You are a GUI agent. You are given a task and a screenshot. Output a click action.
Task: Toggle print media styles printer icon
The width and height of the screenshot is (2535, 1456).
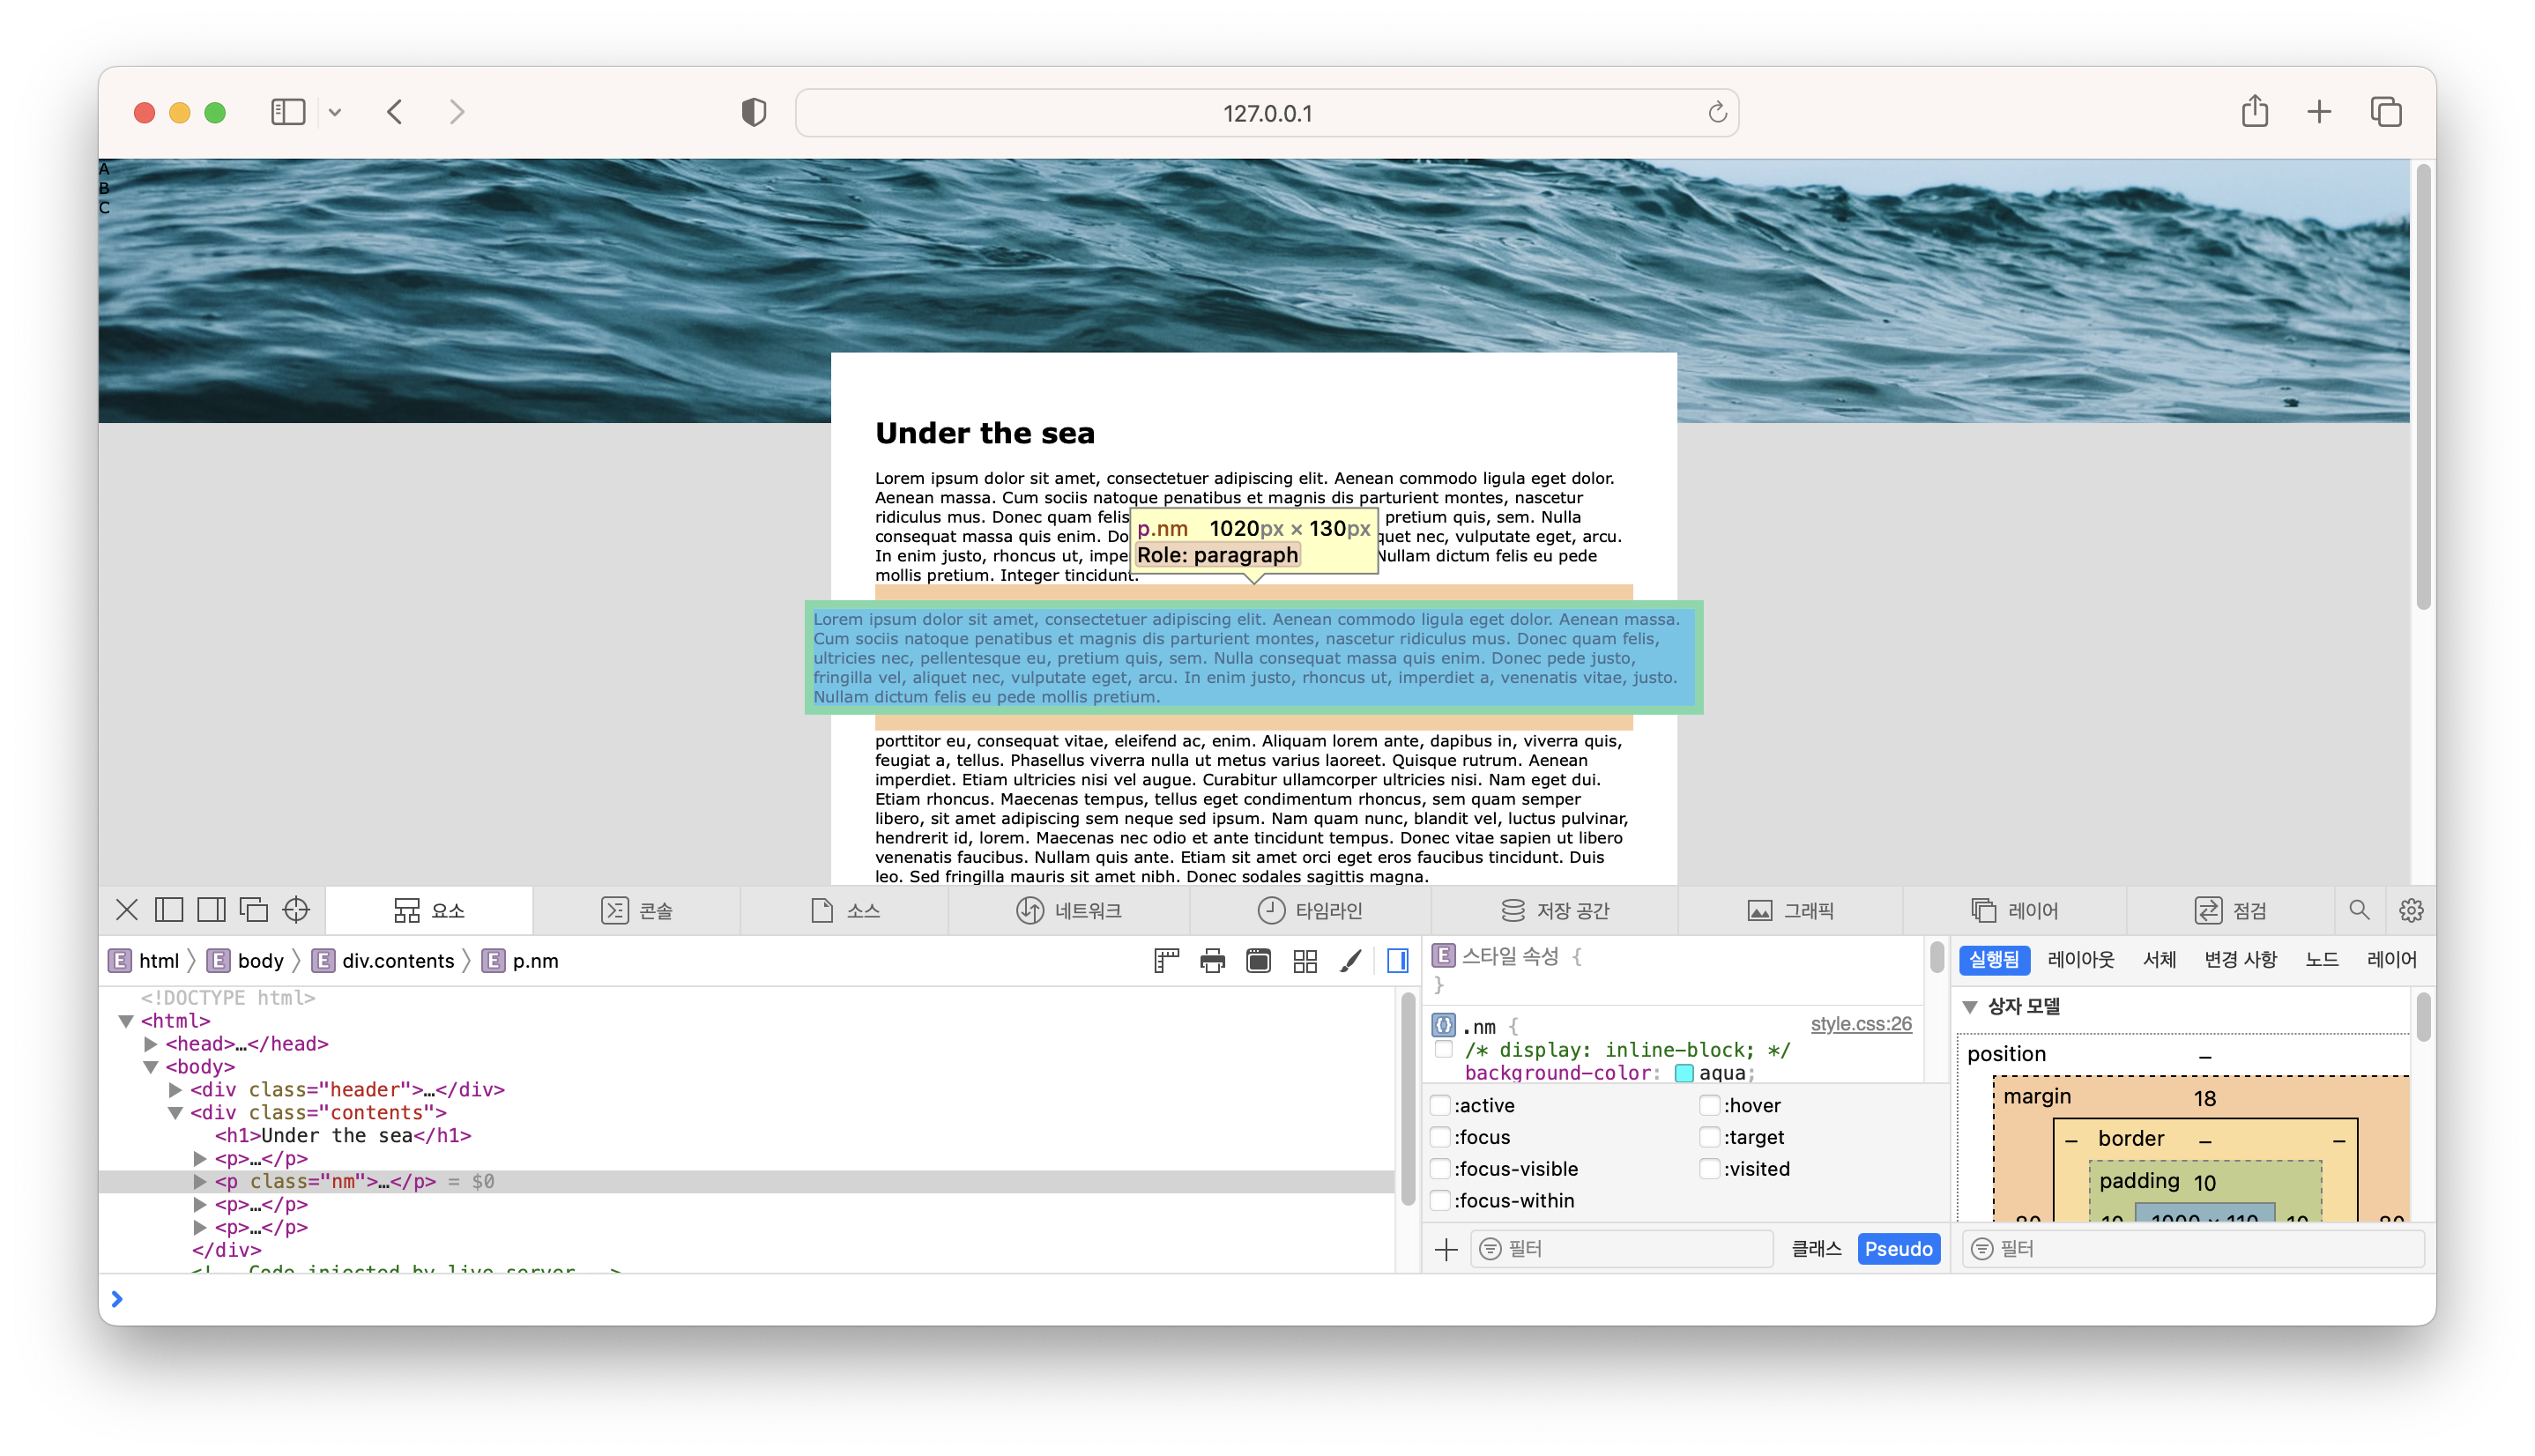click(1212, 961)
